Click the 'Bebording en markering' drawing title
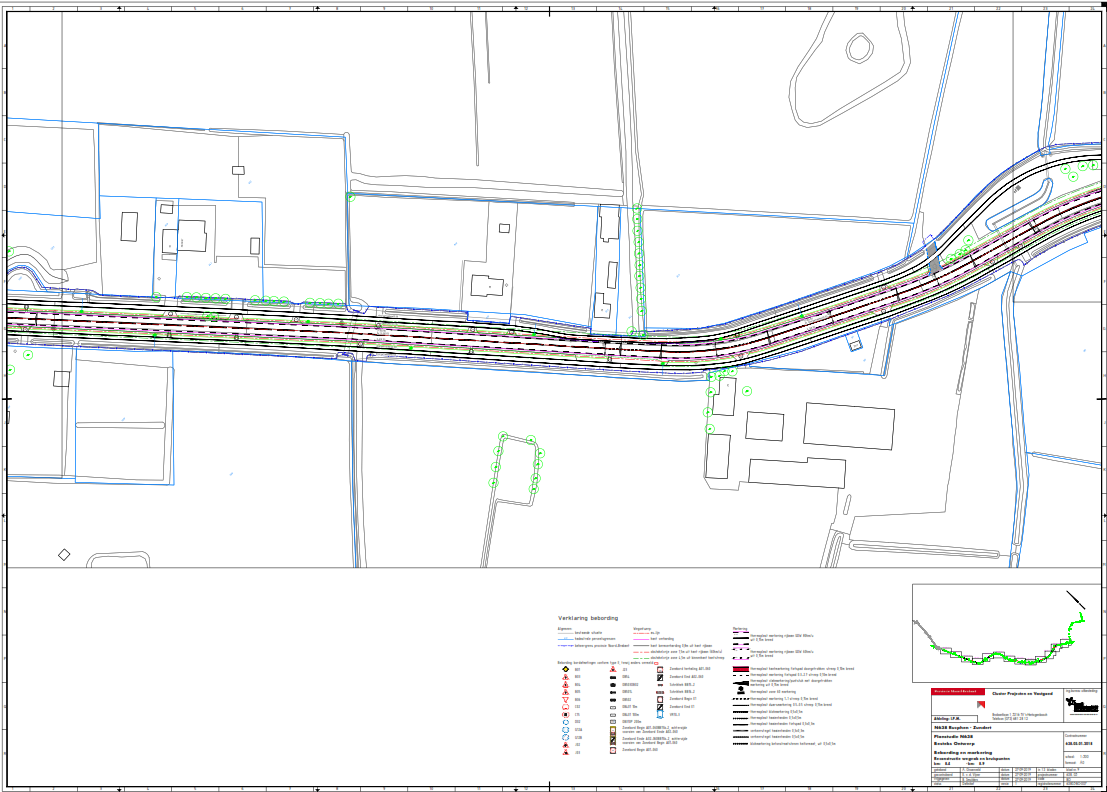 coord(962,752)
